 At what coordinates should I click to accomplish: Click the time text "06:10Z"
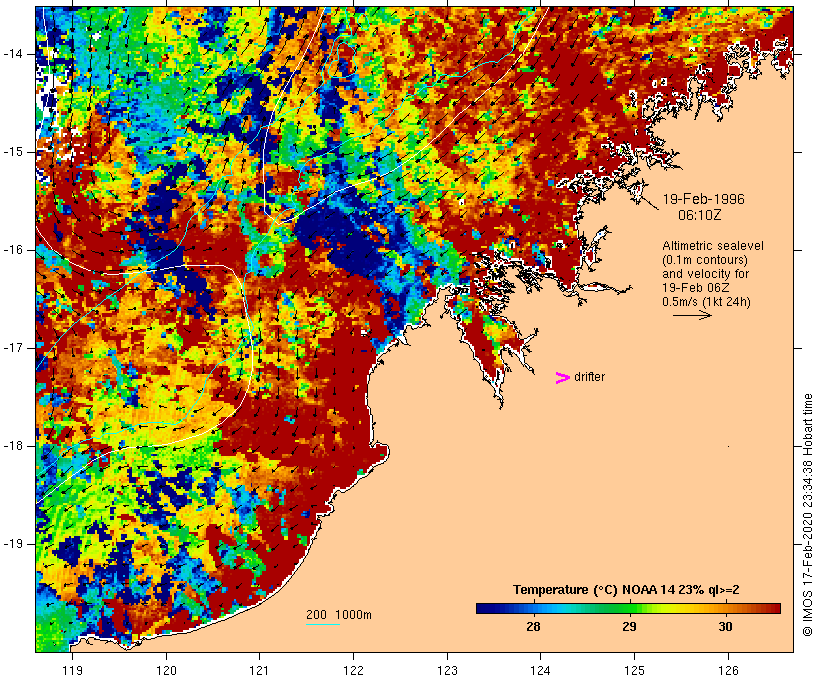tap(700, 215)
